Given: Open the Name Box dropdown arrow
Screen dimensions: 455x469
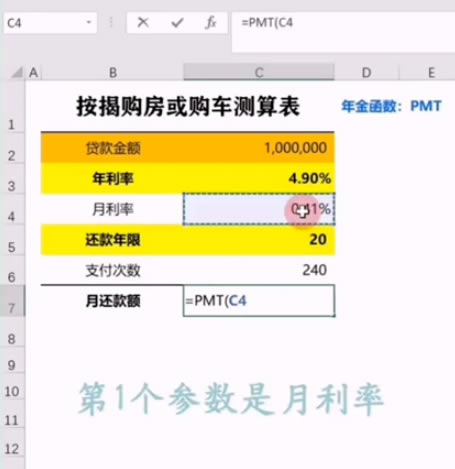Looking at the screenshot, I should coord(89,23).
